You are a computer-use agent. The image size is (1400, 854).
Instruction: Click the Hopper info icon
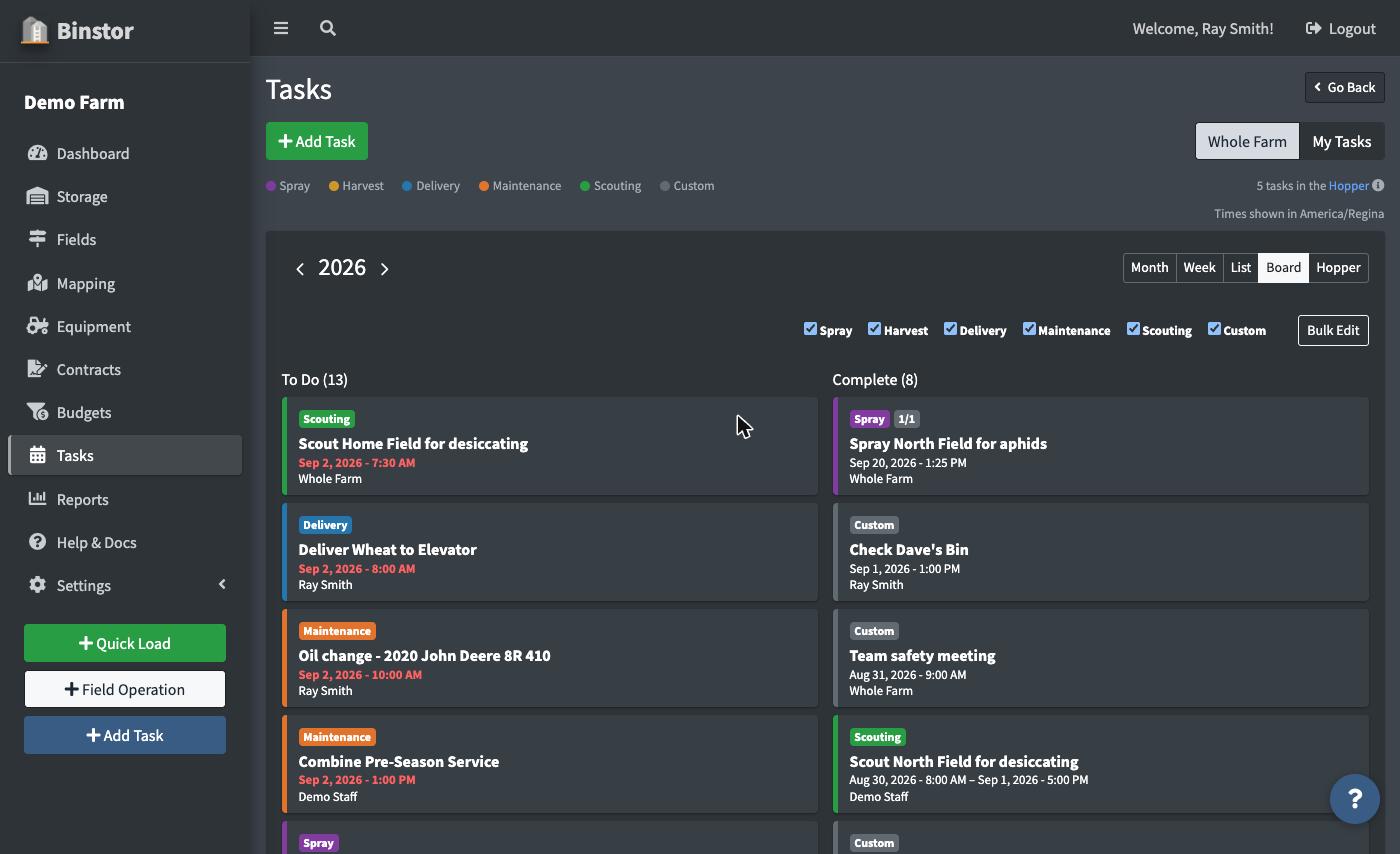coord(1378,185)
